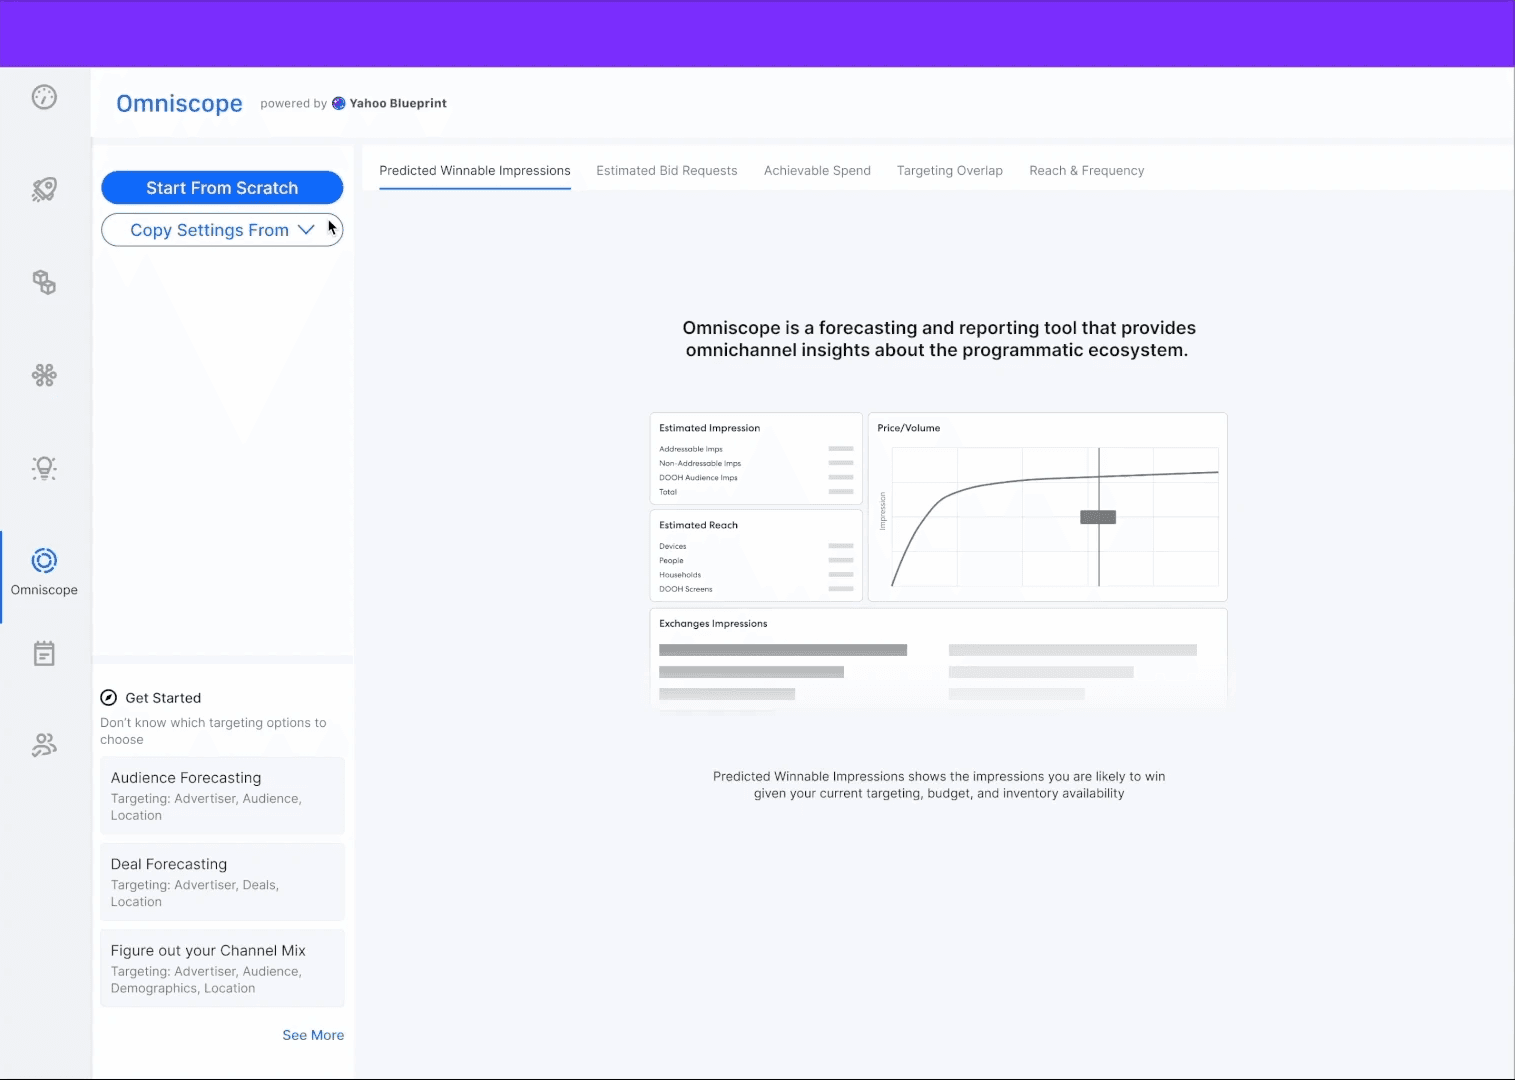Open the lightbulb insights icon in sidebar

(x=44, y=468)
